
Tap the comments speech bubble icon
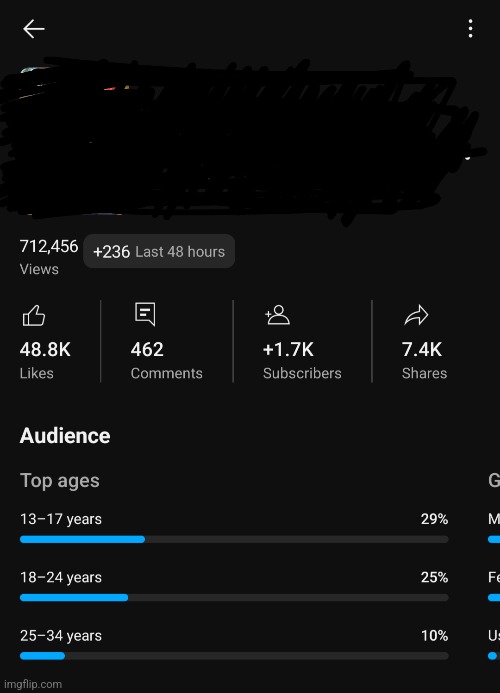(x=145, y=314)
